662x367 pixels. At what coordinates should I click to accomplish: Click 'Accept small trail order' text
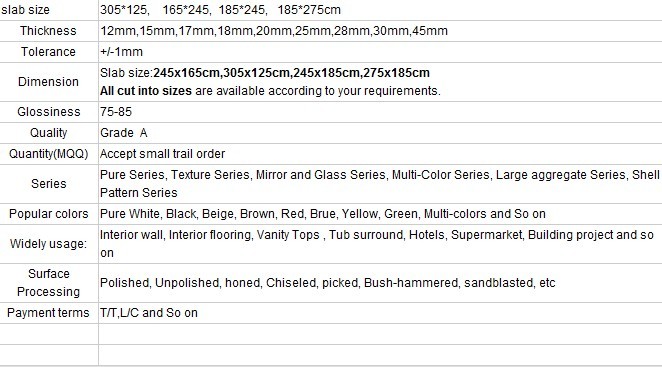click(163, 154)
